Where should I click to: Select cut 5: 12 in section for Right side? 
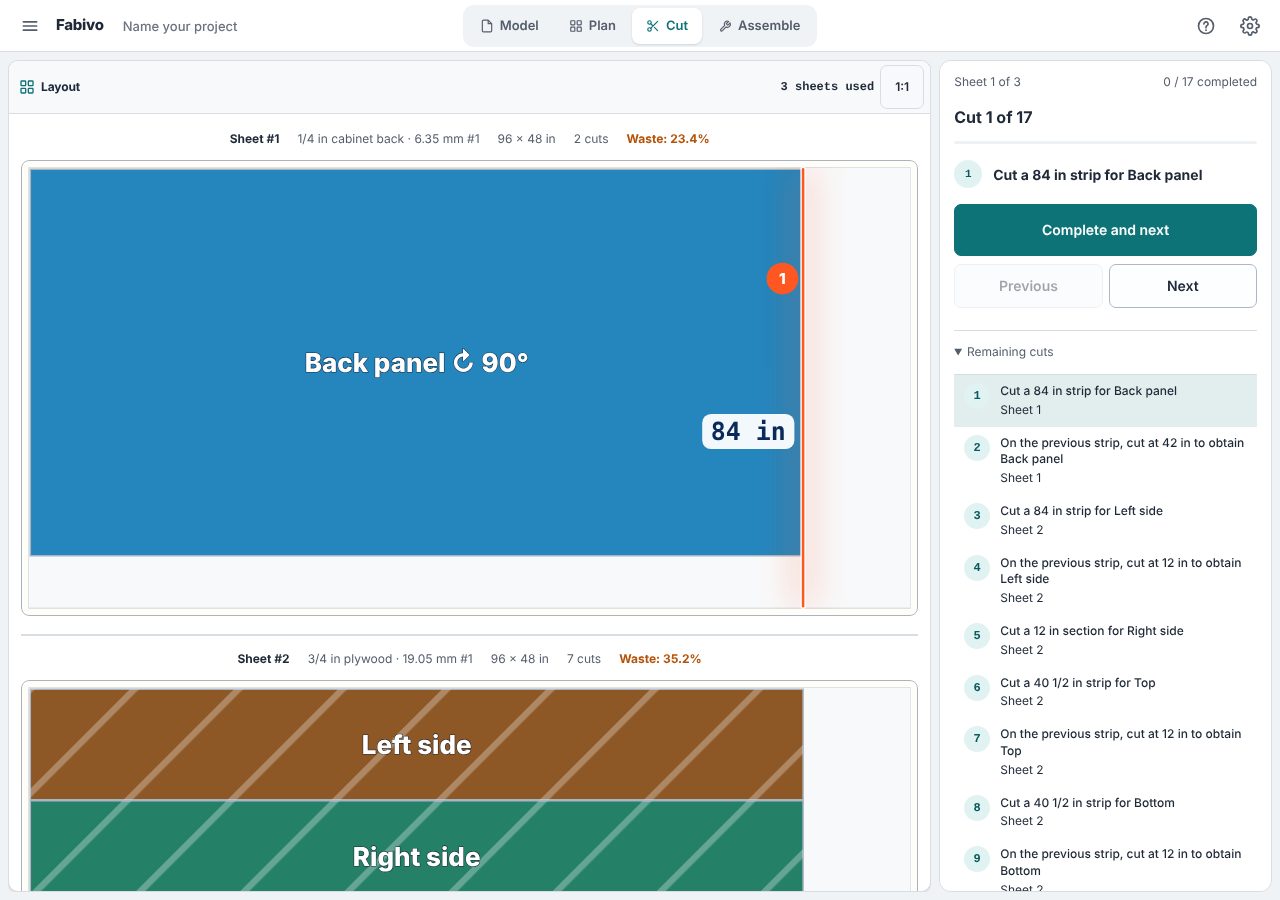point(1105,641)
